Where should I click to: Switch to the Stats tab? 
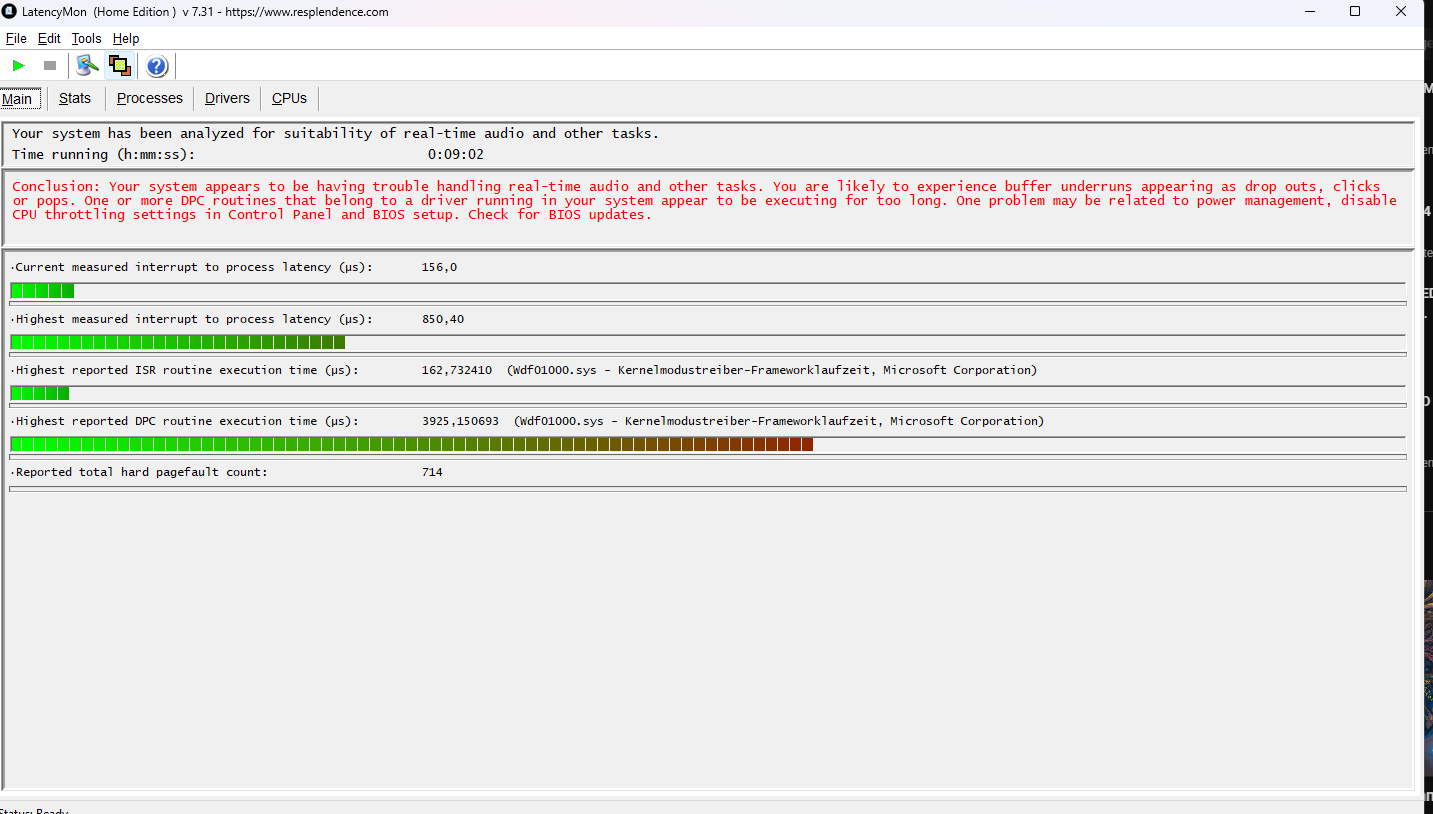point(75,98)
